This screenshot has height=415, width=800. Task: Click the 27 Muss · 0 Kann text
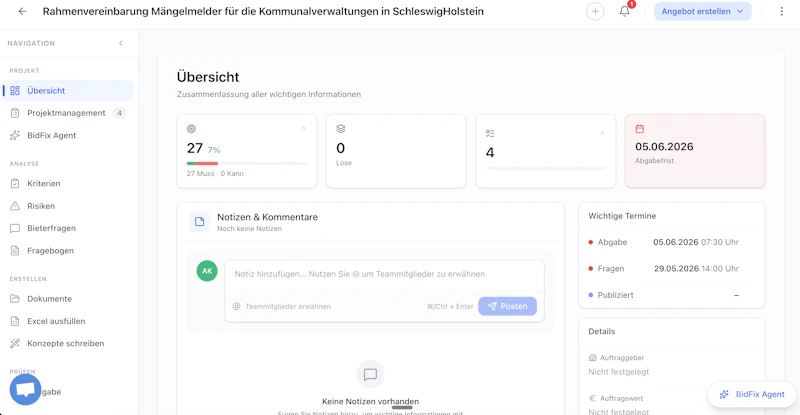click(215, 174)
